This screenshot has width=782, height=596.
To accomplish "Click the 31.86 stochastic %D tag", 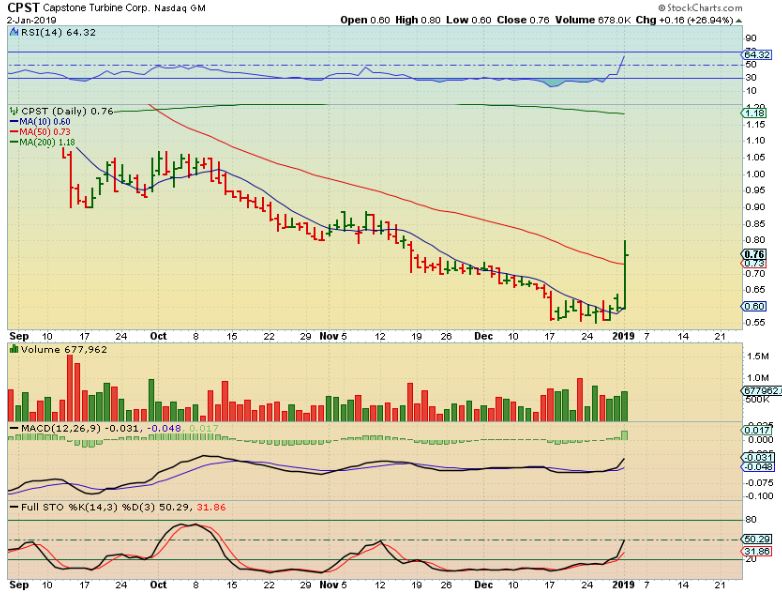I will 757,551.
